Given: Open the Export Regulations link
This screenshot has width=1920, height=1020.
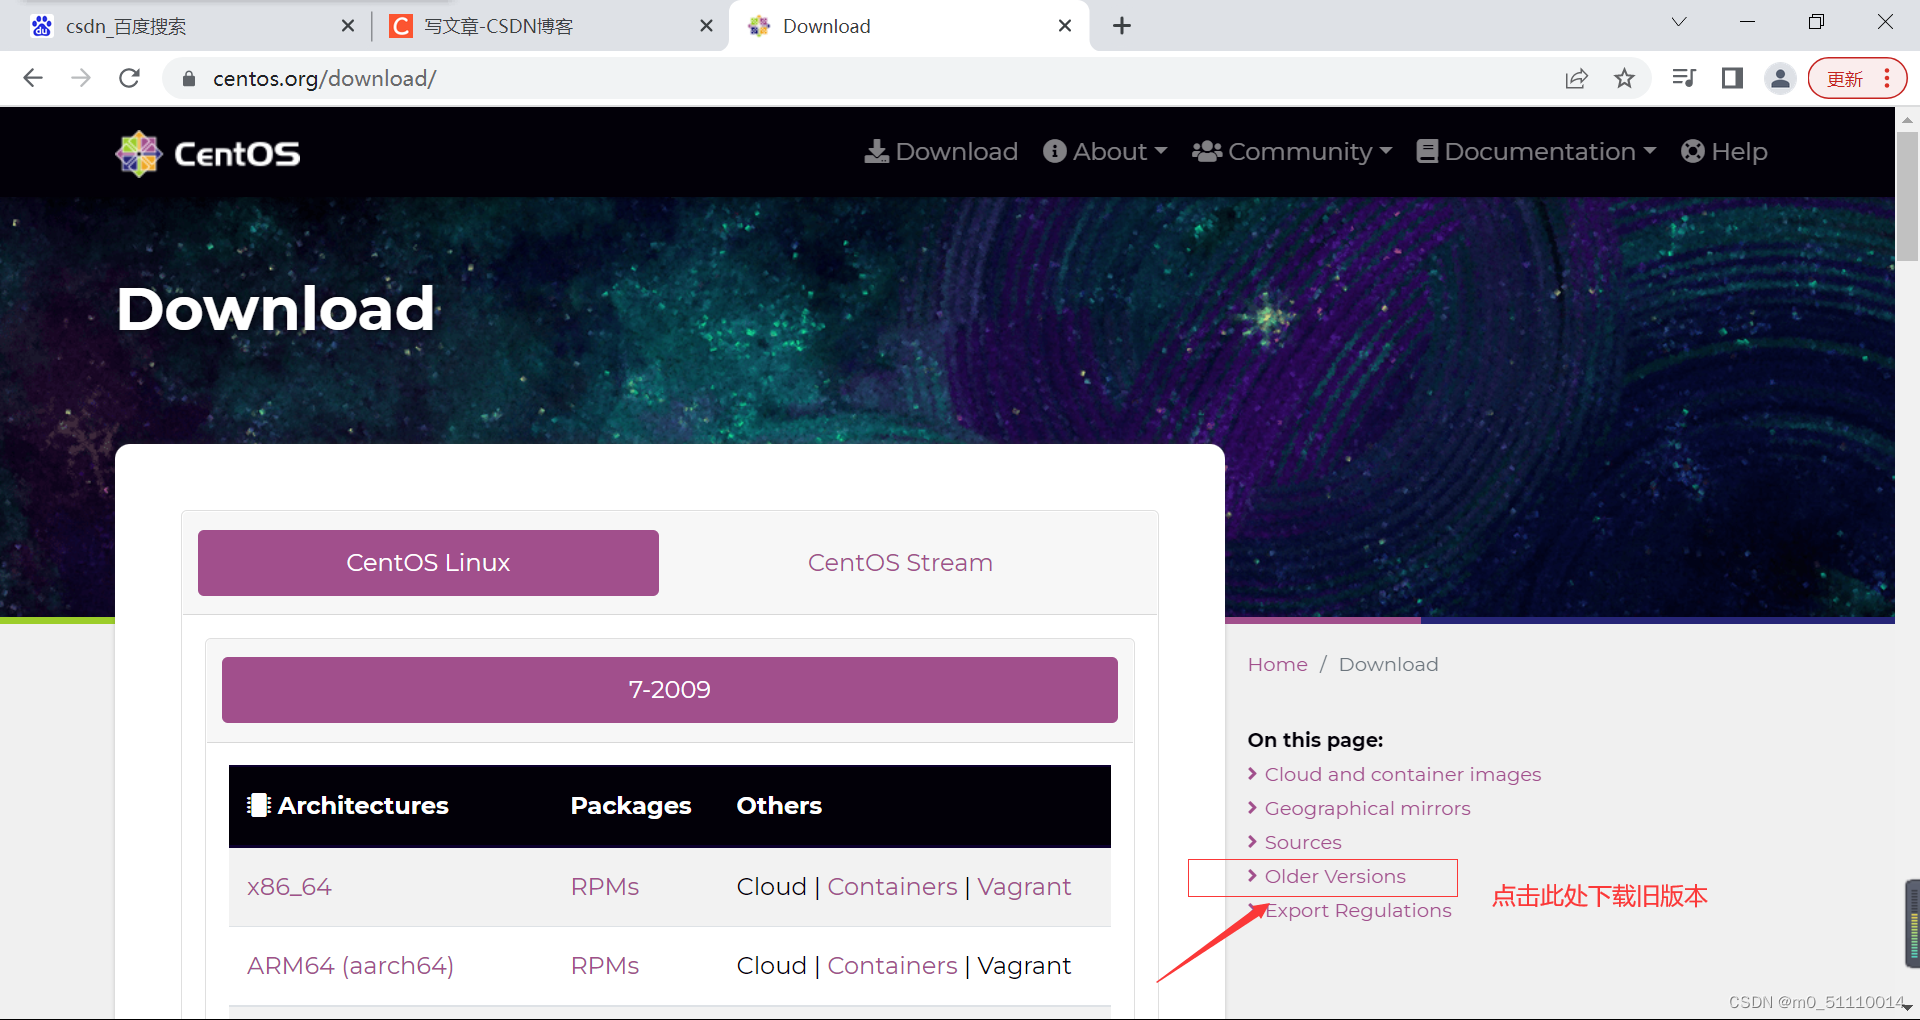Looking at the screenshot, I should [1358, 911].
